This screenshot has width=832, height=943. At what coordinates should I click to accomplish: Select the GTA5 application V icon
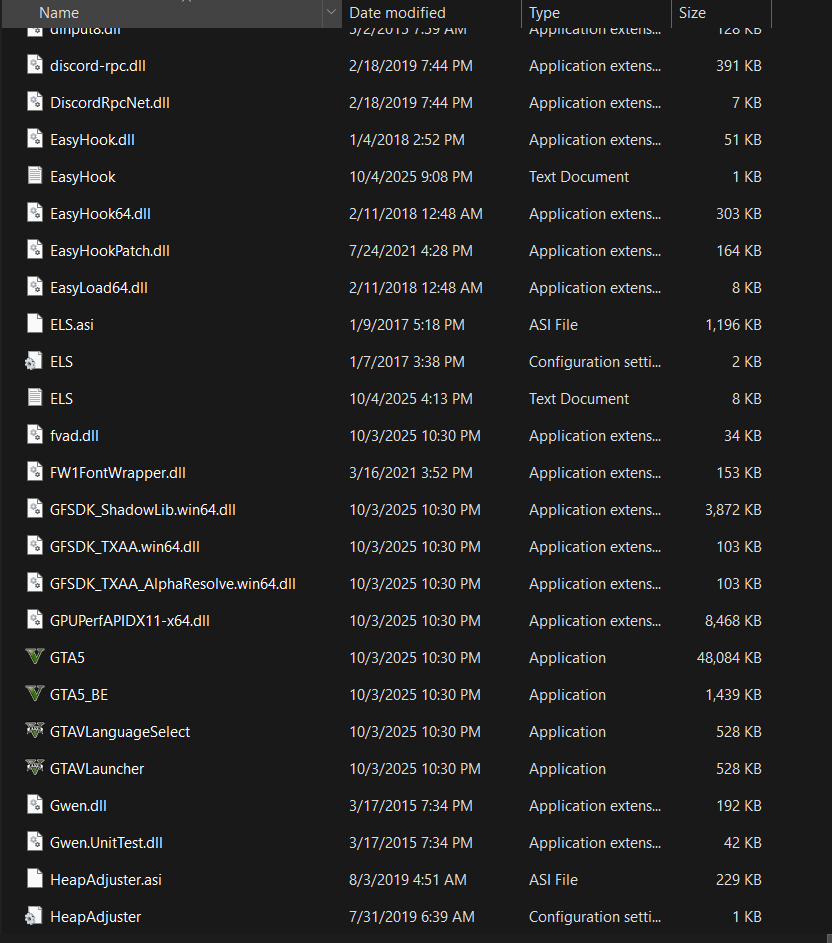pos(35,657)
